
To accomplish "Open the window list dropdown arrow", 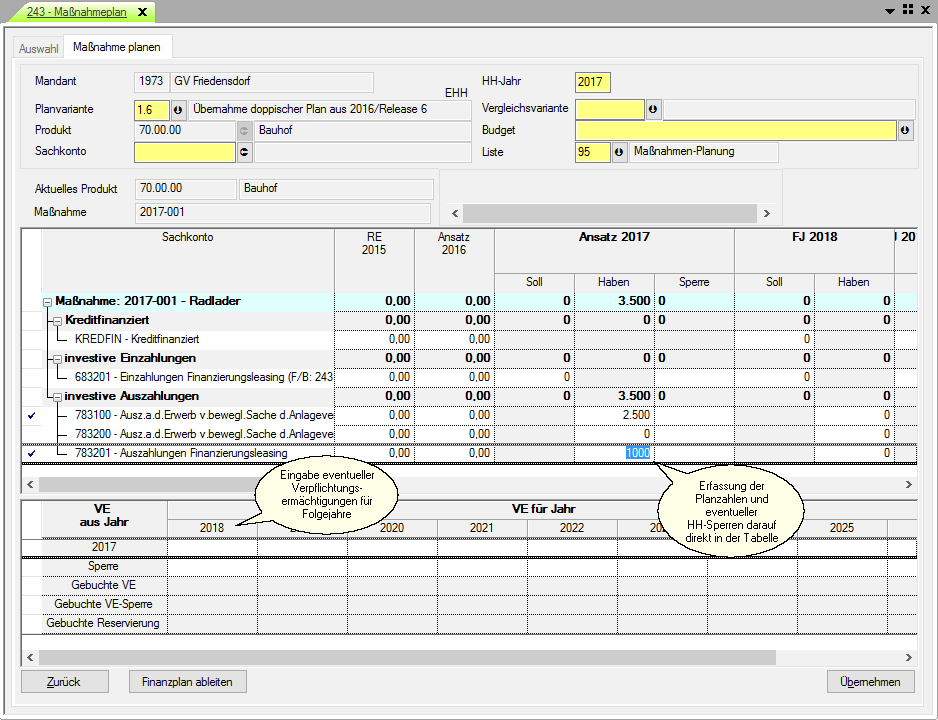I will coord(890,9).
